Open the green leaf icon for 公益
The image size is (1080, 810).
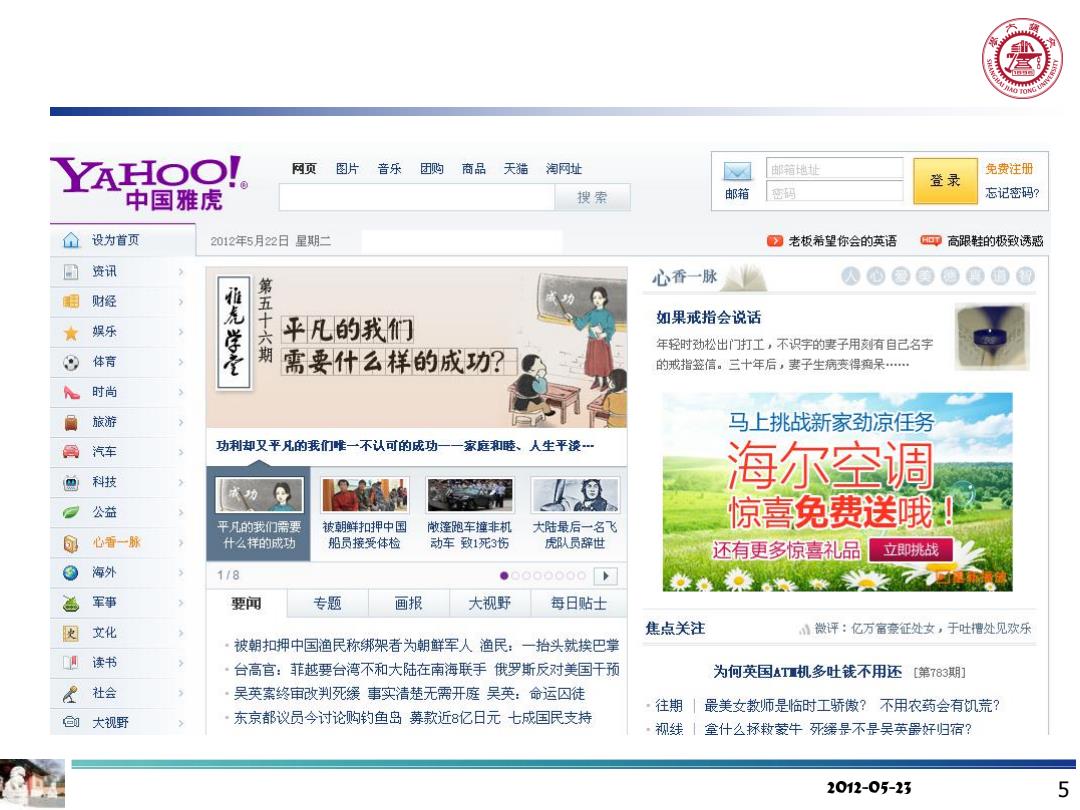click(71, 512)
